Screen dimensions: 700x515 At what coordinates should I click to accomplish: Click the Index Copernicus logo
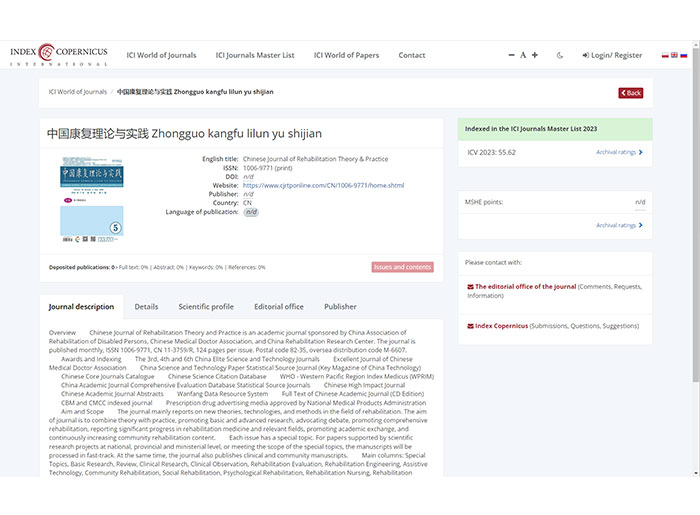[x=58, y=56]
